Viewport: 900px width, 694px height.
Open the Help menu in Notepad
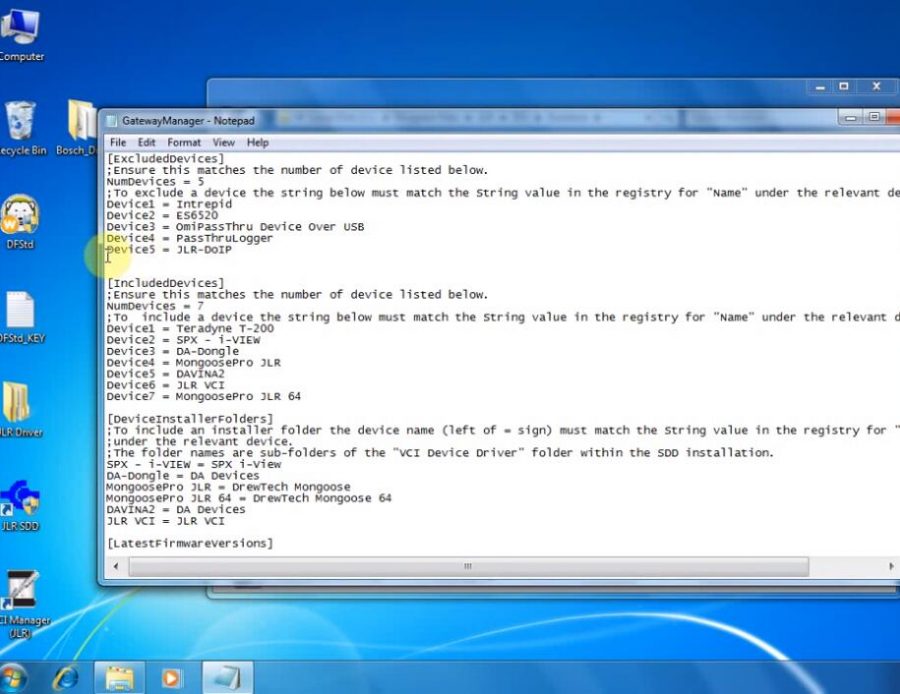click(x=257, y=142)
